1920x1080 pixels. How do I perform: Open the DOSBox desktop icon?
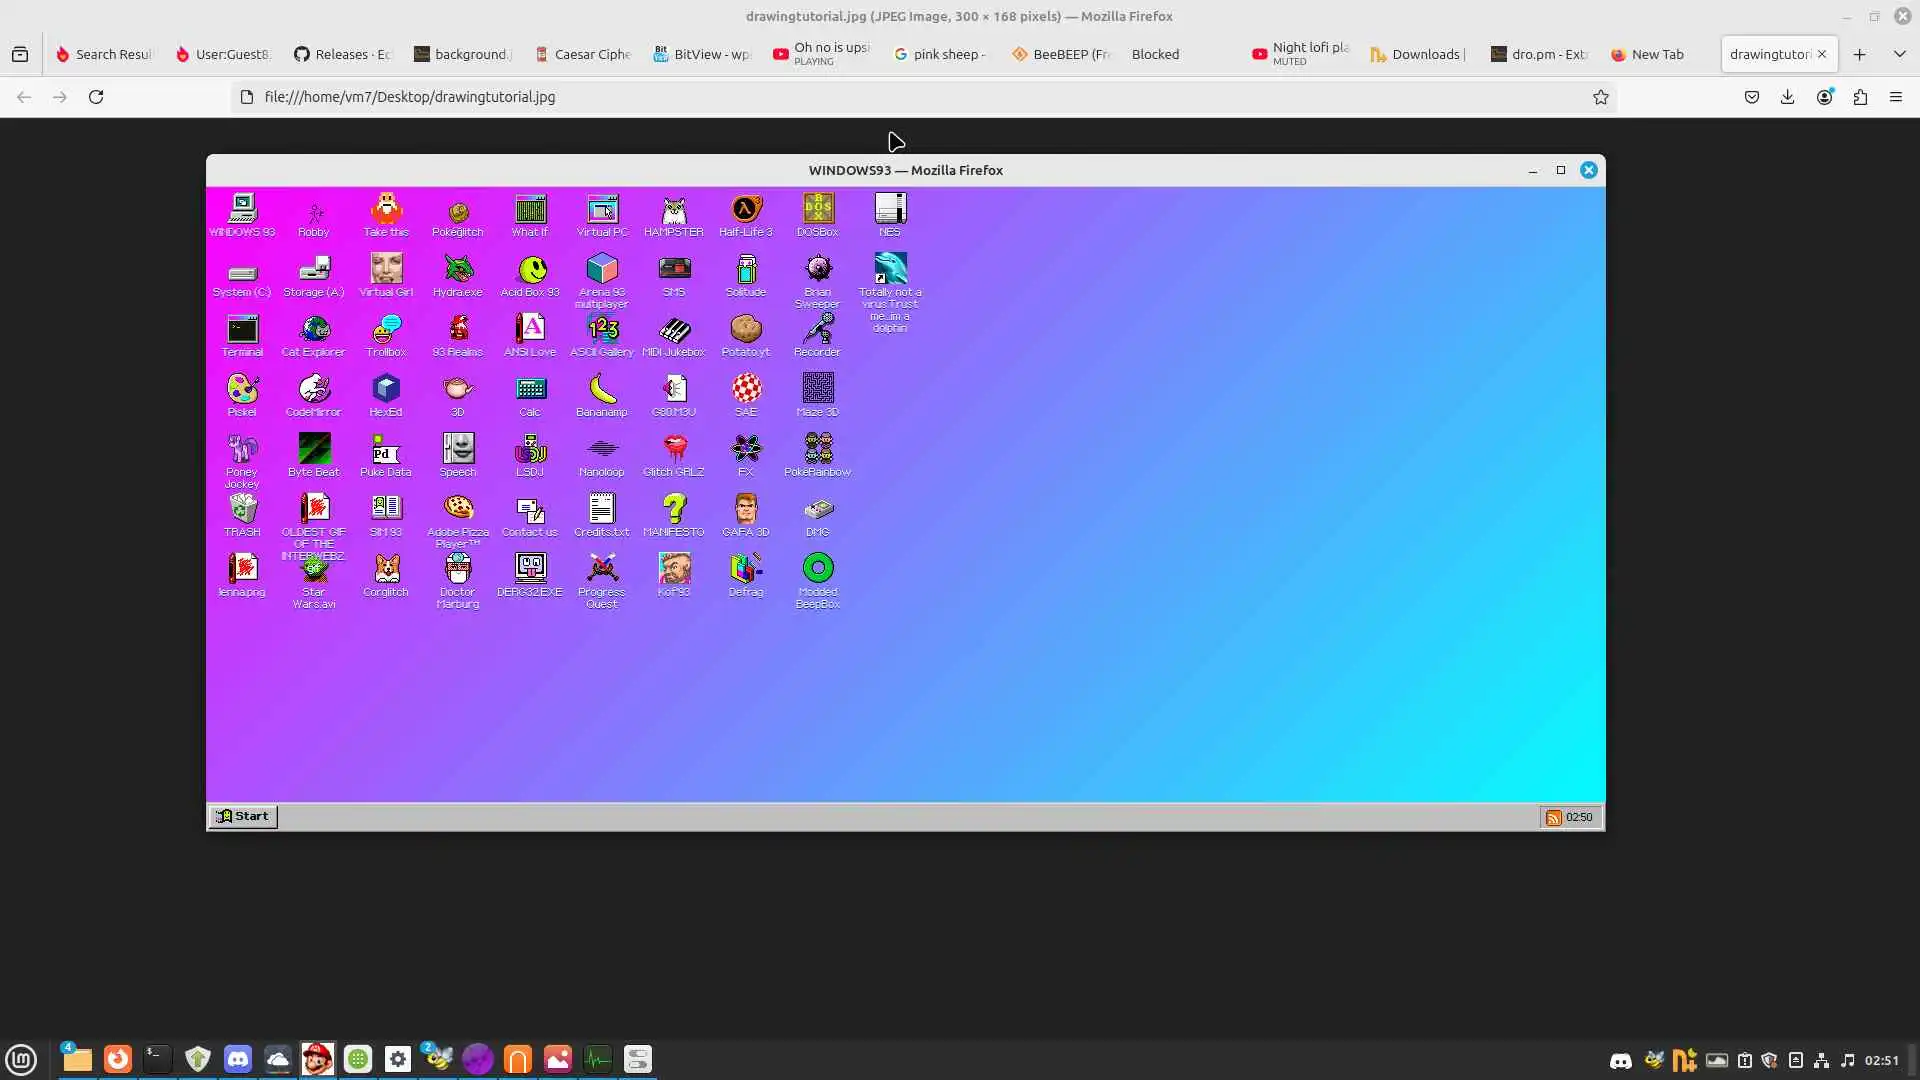817,210
